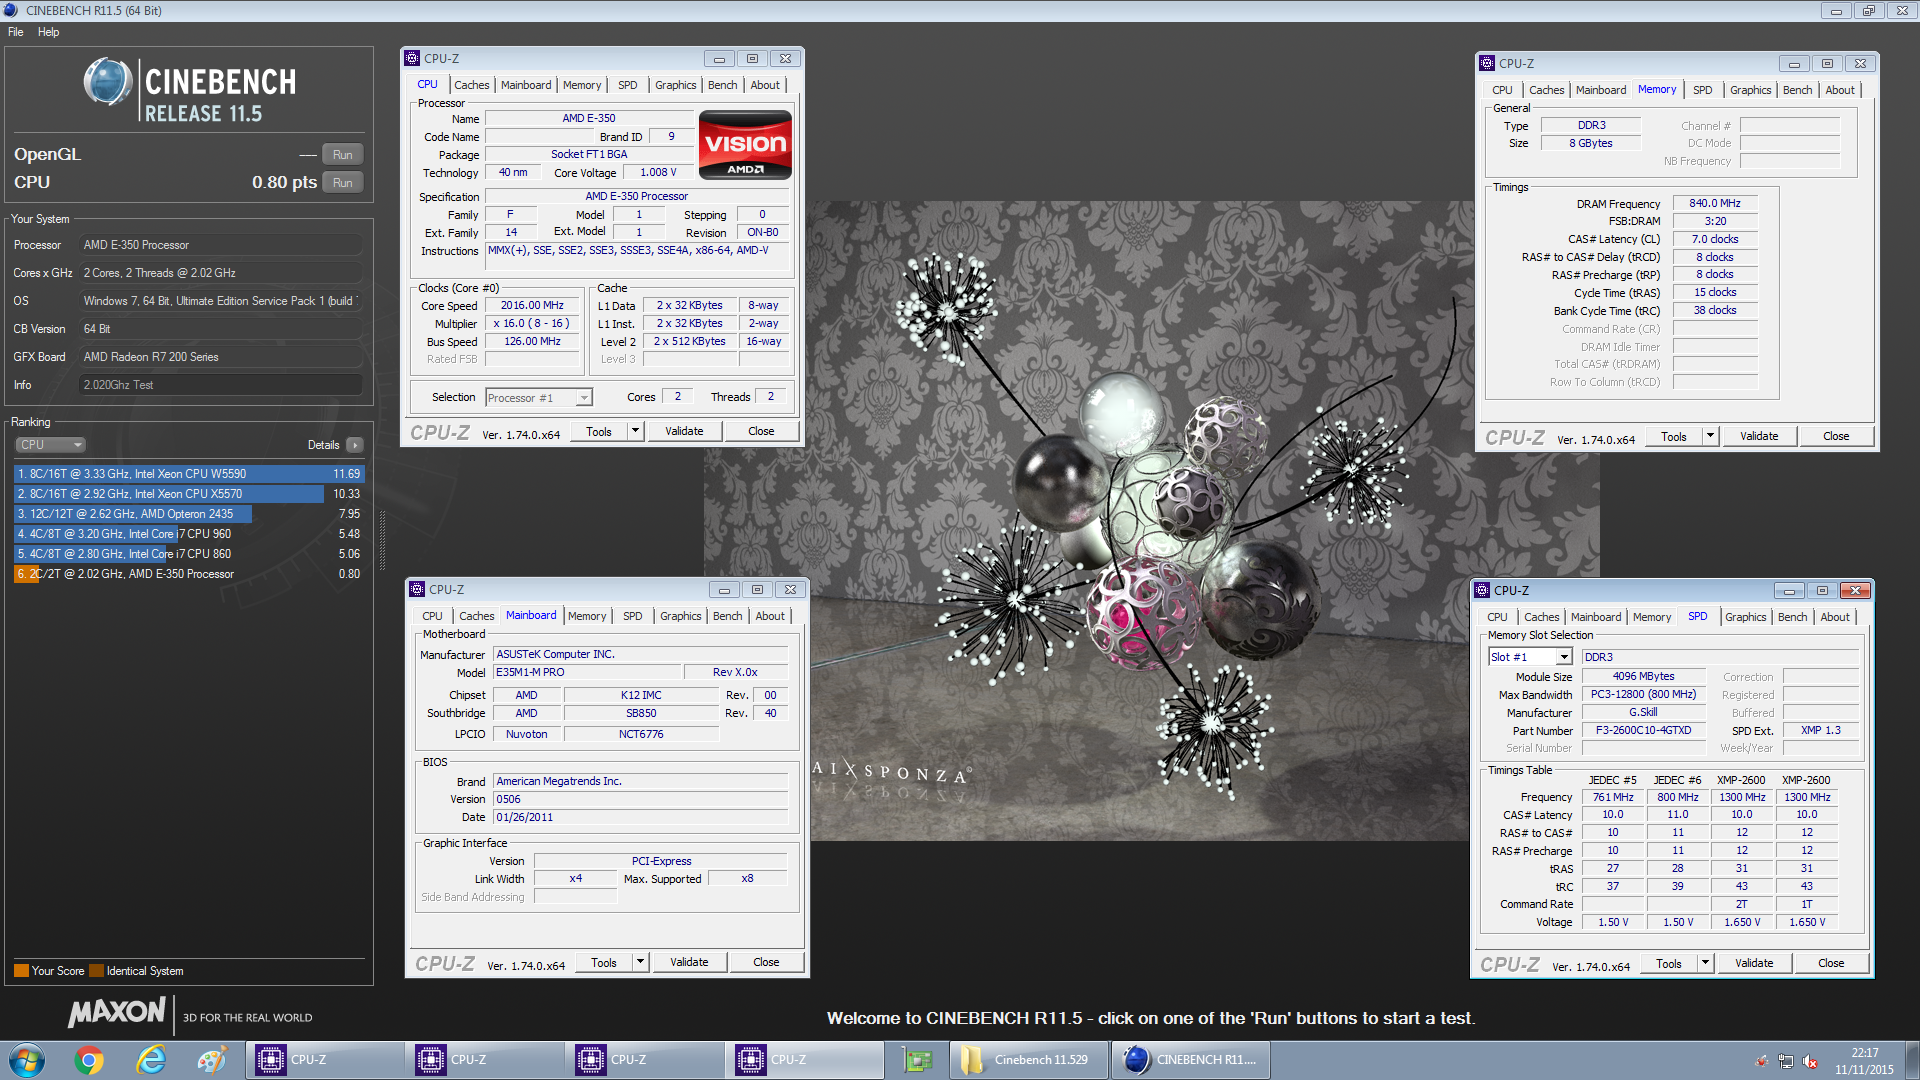The height and width of the screenshot is (1080, 1920).
Task: Open Memory tab in the Mainboard window
Action: click(587, 616)
